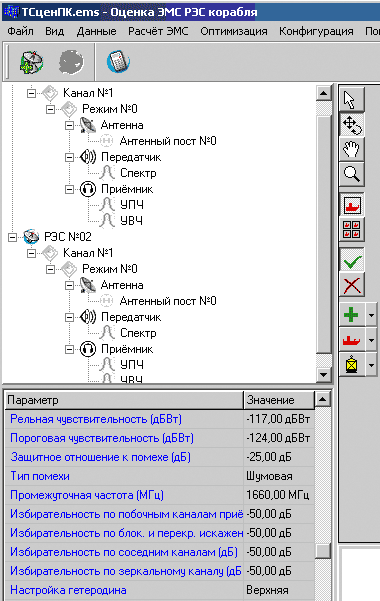Select Режим №0 under РЭС №02
380x601 pixels.
coord(110,269)
